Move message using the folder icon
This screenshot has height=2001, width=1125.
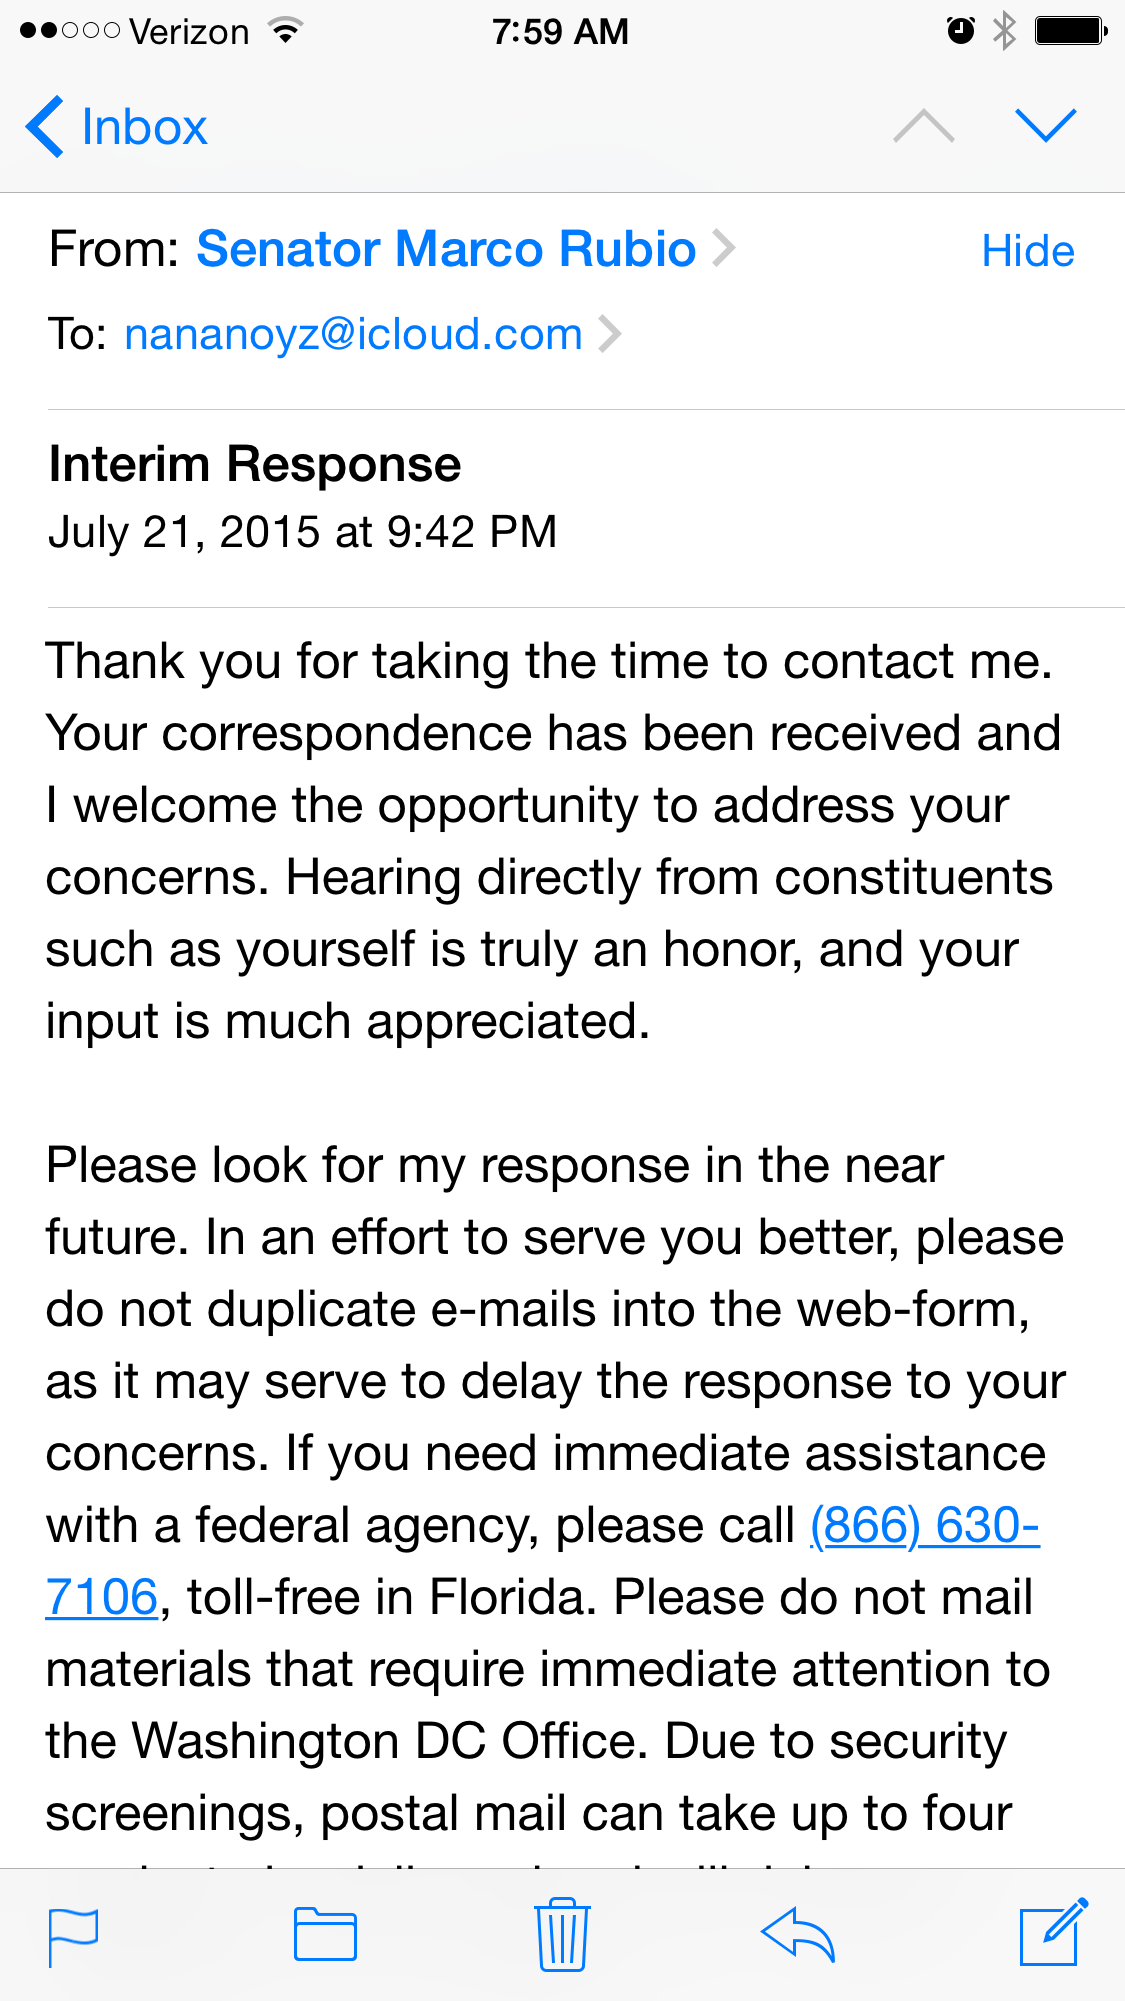click(325, 1934)
